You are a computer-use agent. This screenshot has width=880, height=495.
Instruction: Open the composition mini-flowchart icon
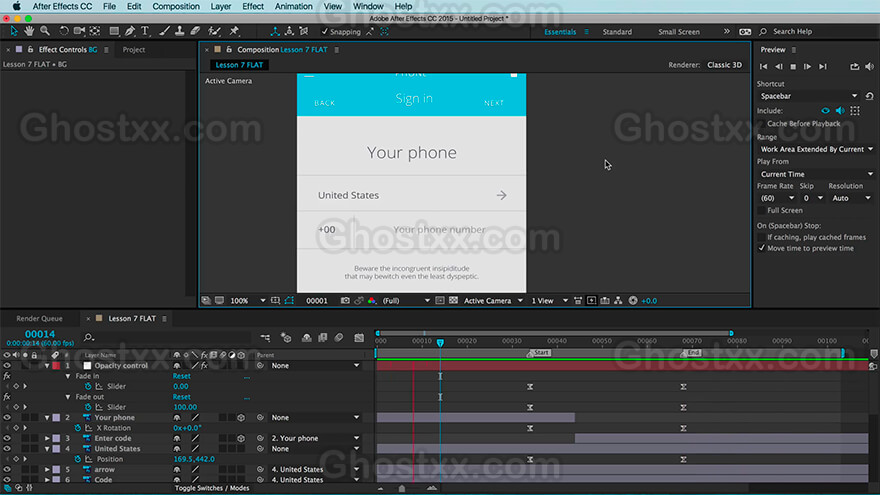[265, 337]
